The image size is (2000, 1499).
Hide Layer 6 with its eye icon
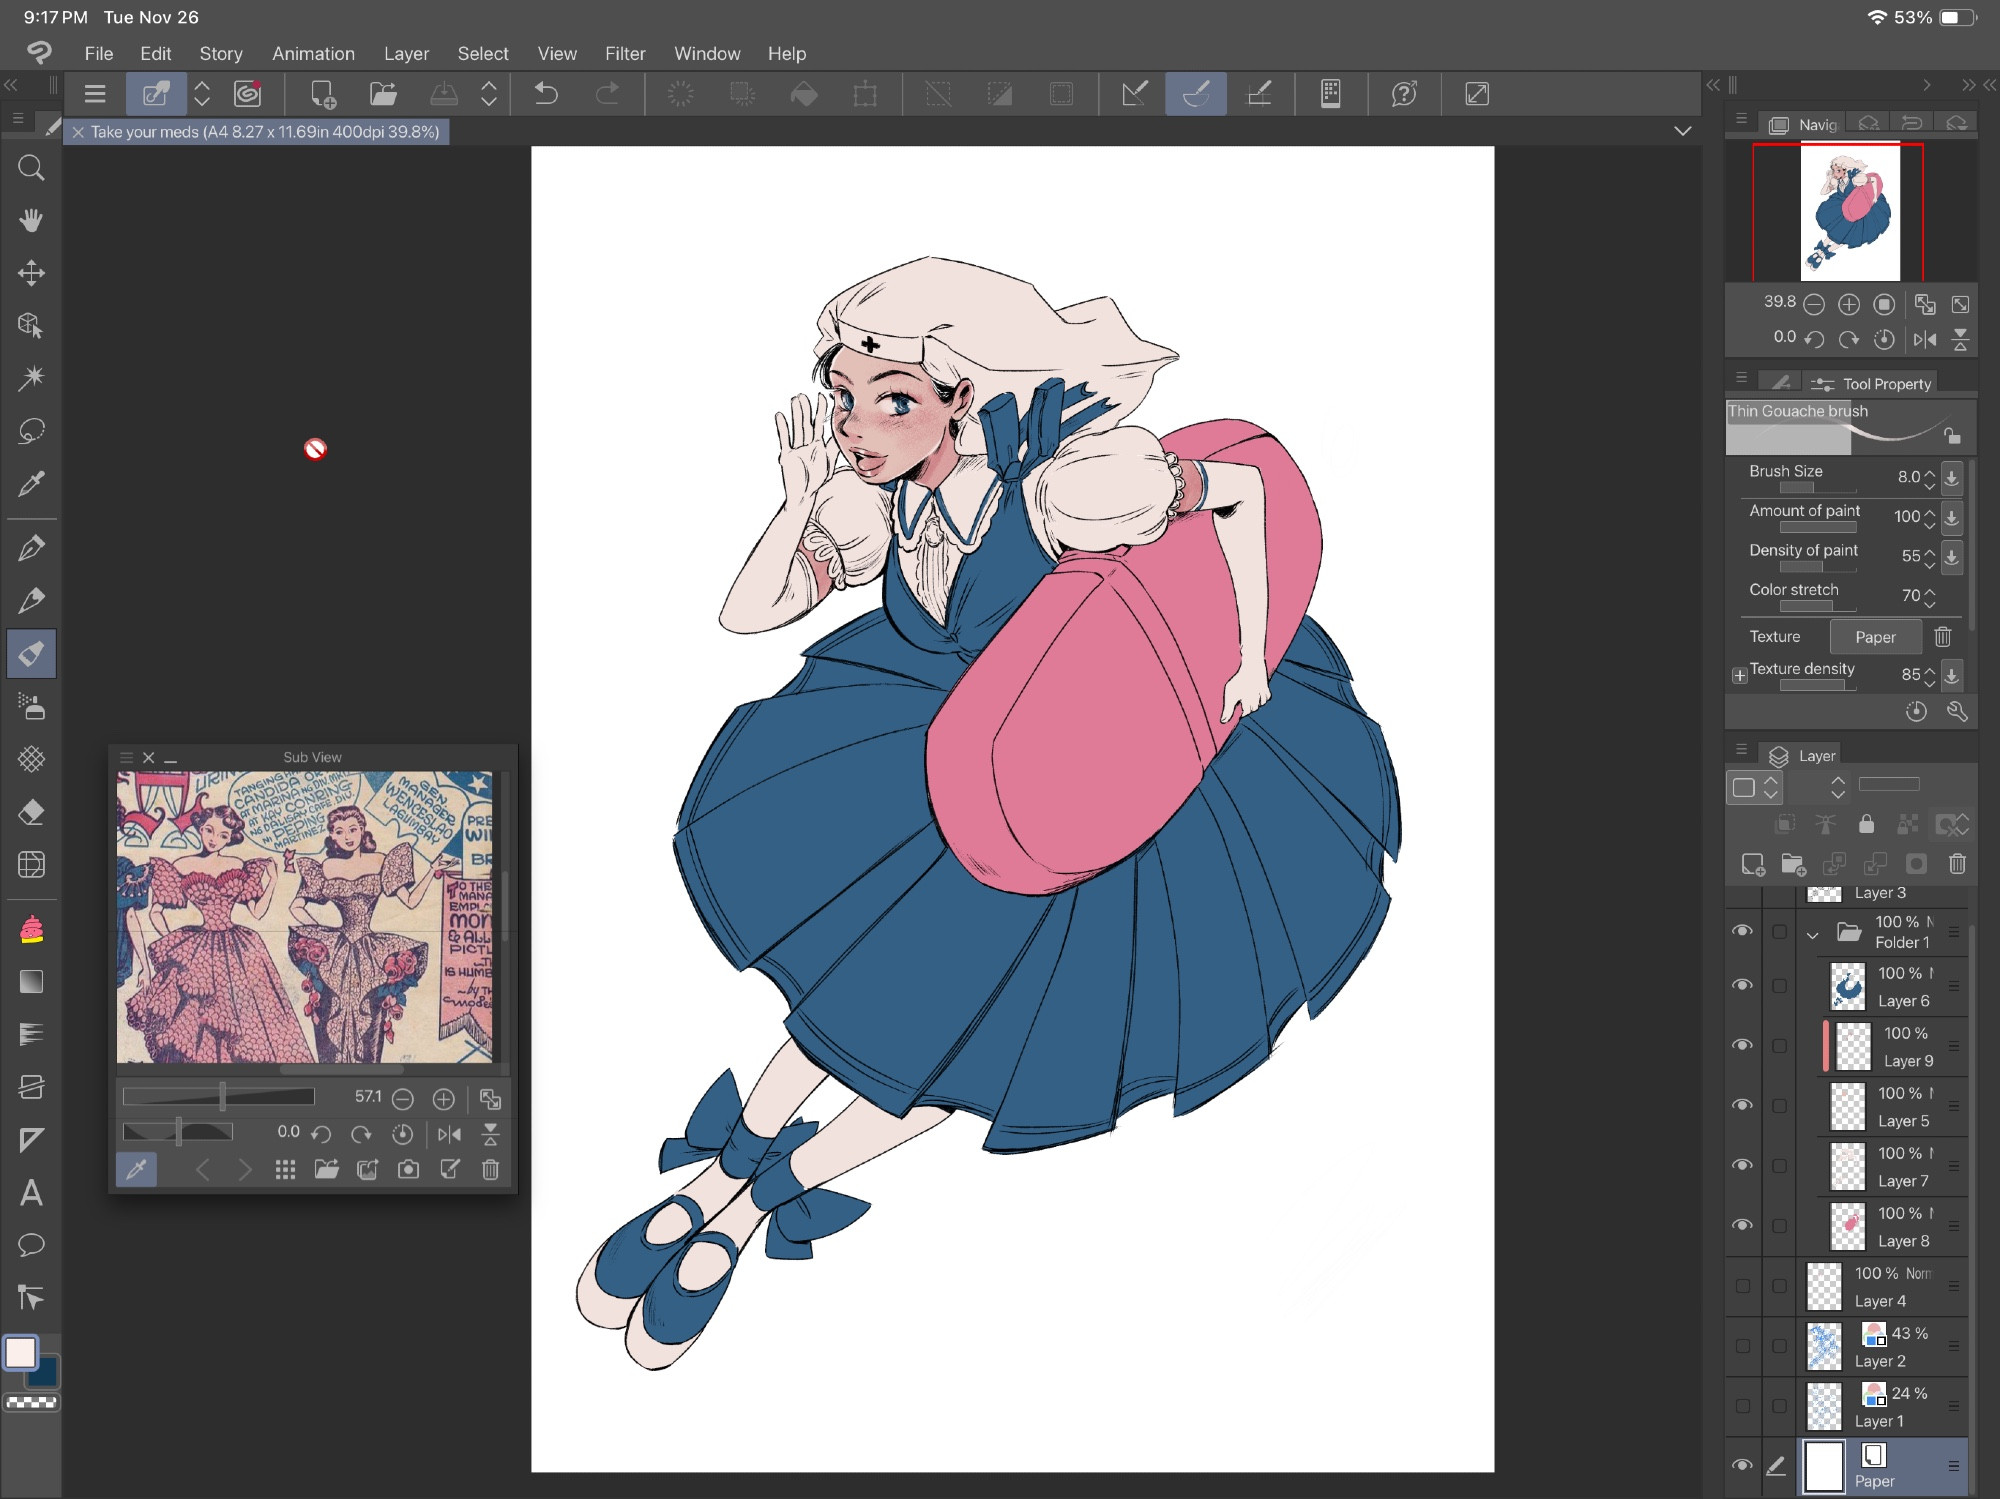pos(1742,985)
